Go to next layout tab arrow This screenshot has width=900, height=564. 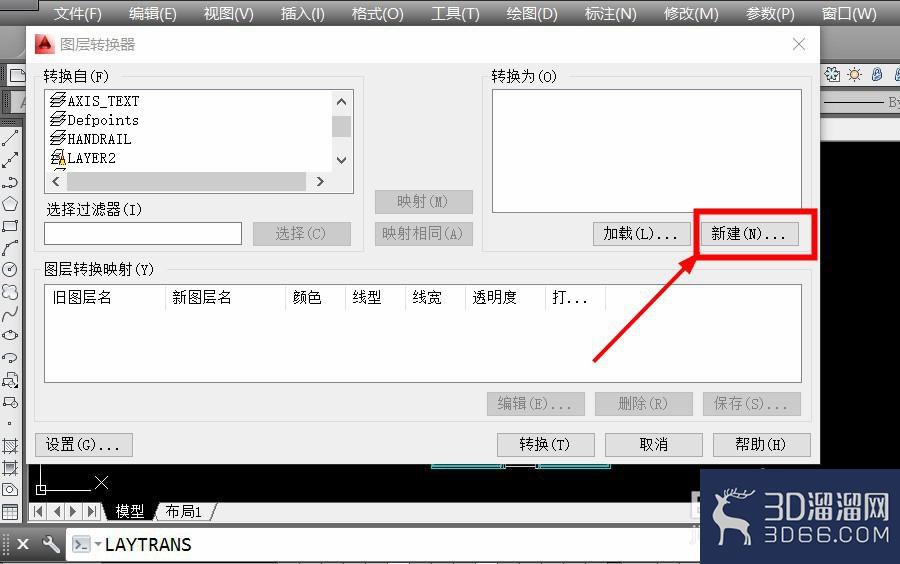click(x=73, y=511)
